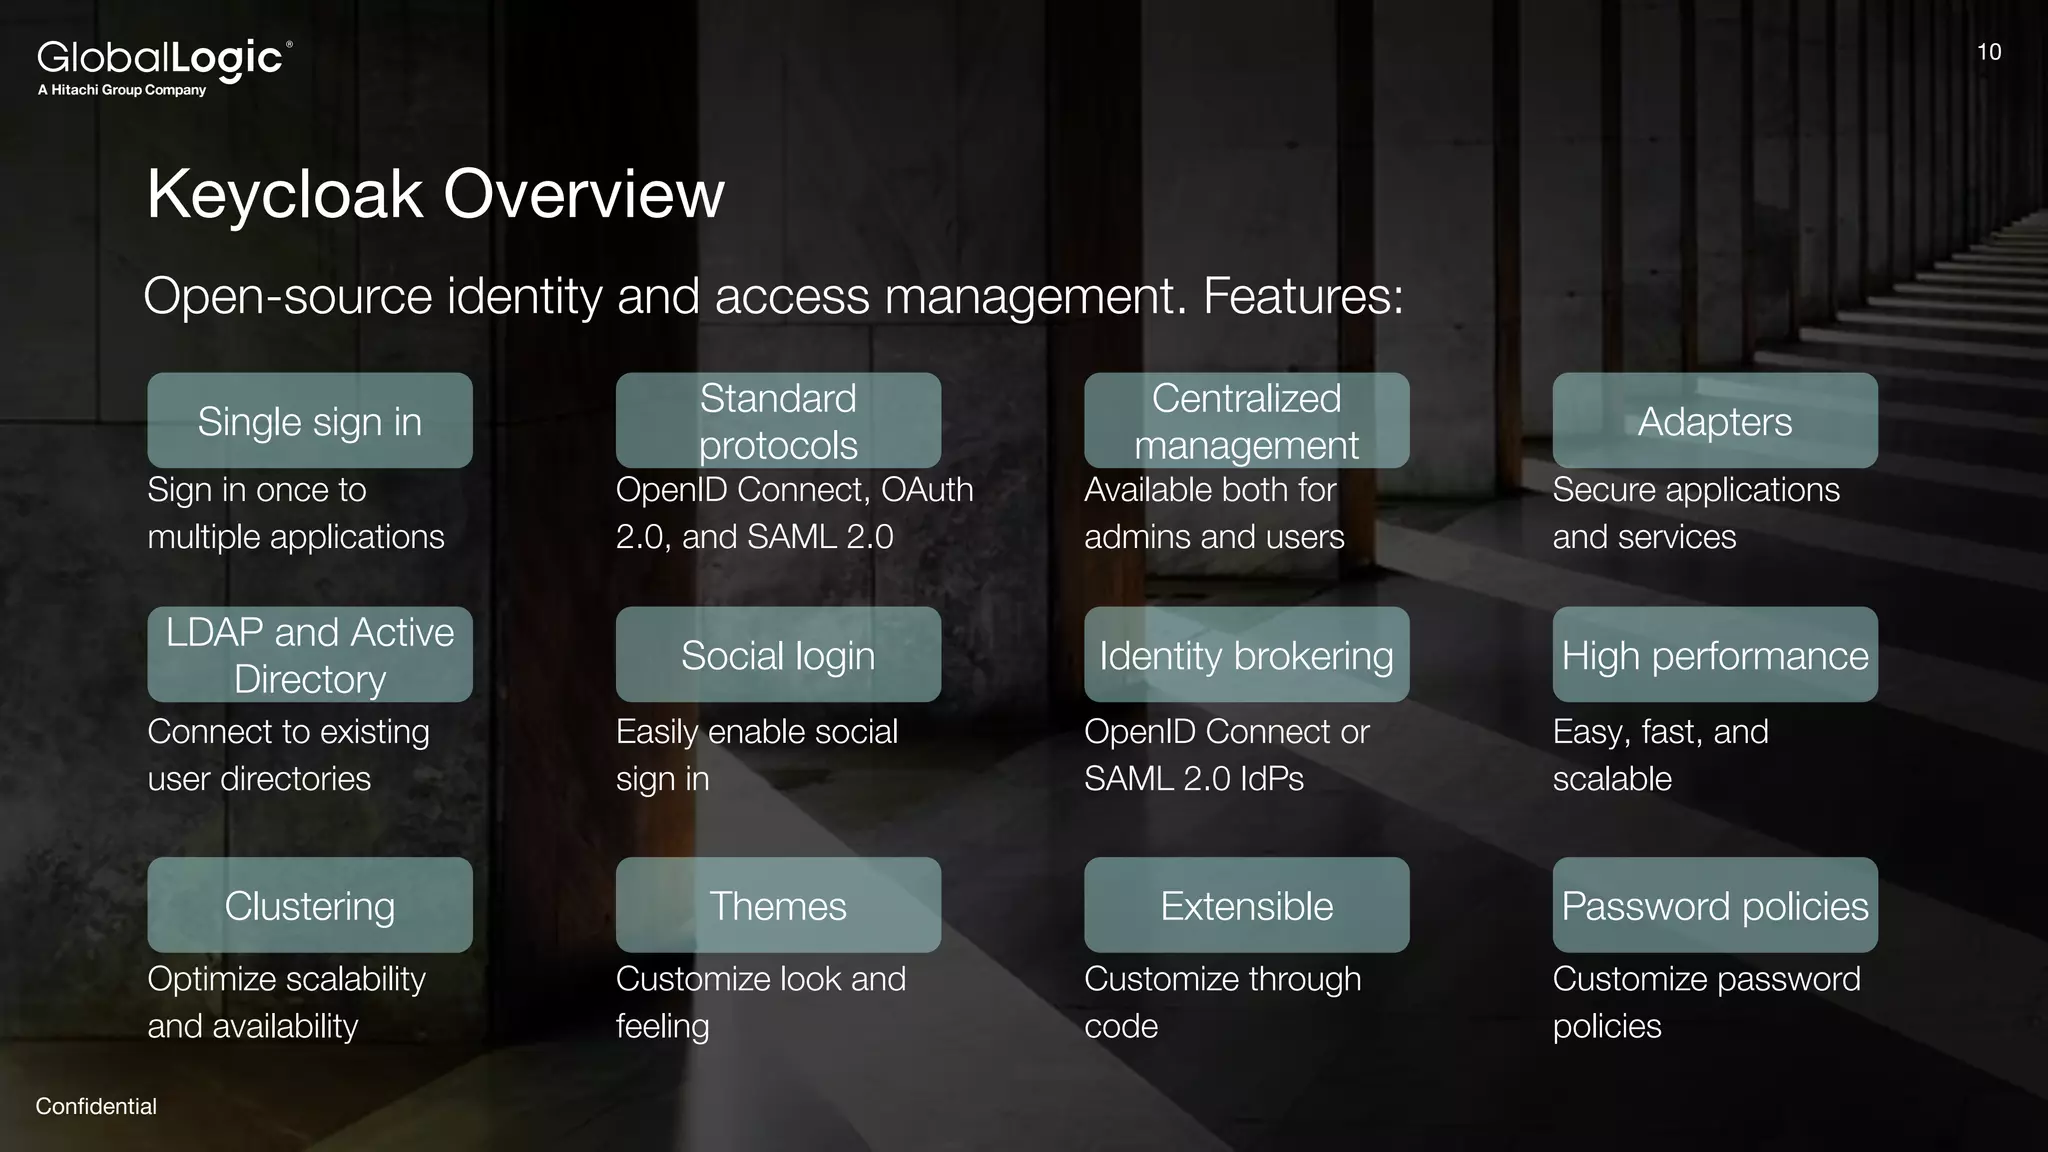The height and width of the screenshot is (1152, 2048).
Task: Click the Keycloak Overview title
Action: click(x=435, y=194)
